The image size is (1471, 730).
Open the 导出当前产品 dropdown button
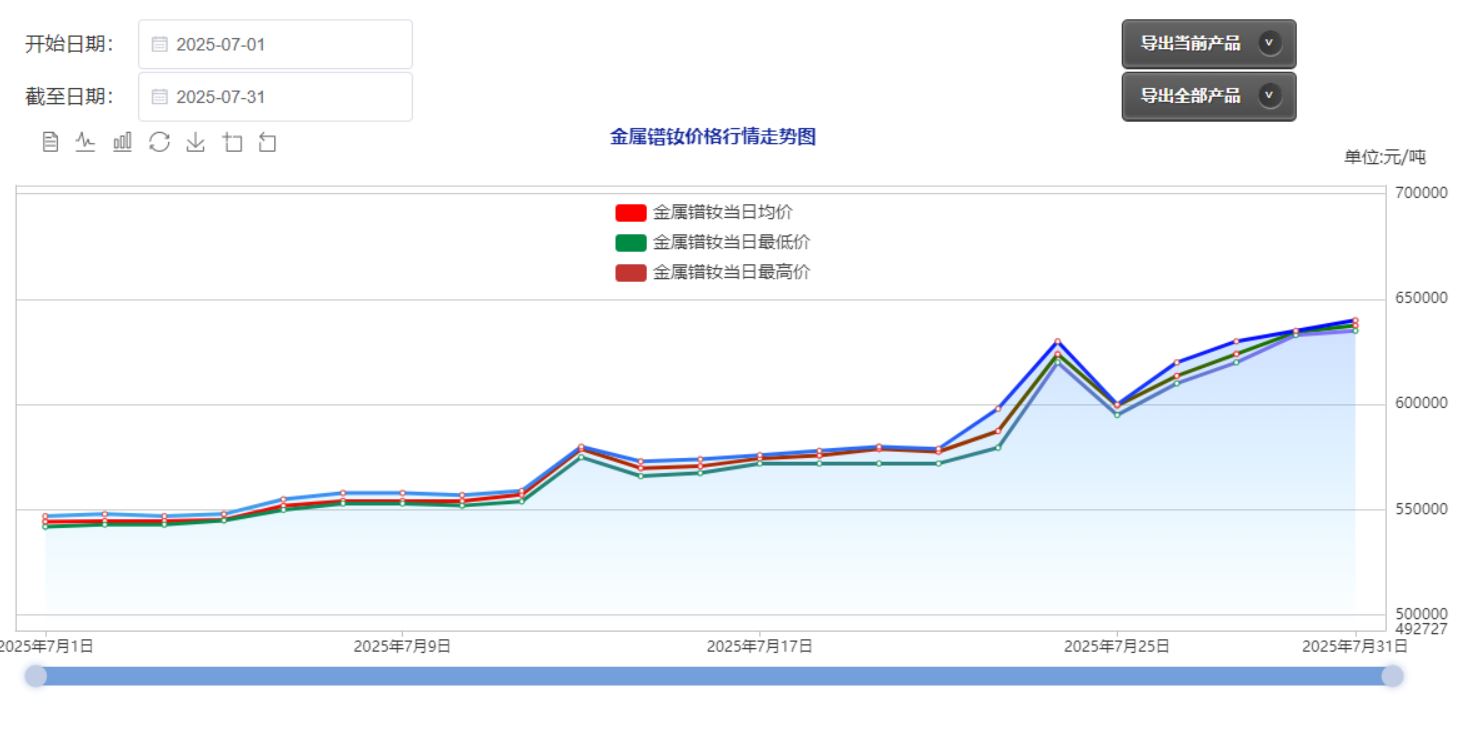(x=1209, y=44)
